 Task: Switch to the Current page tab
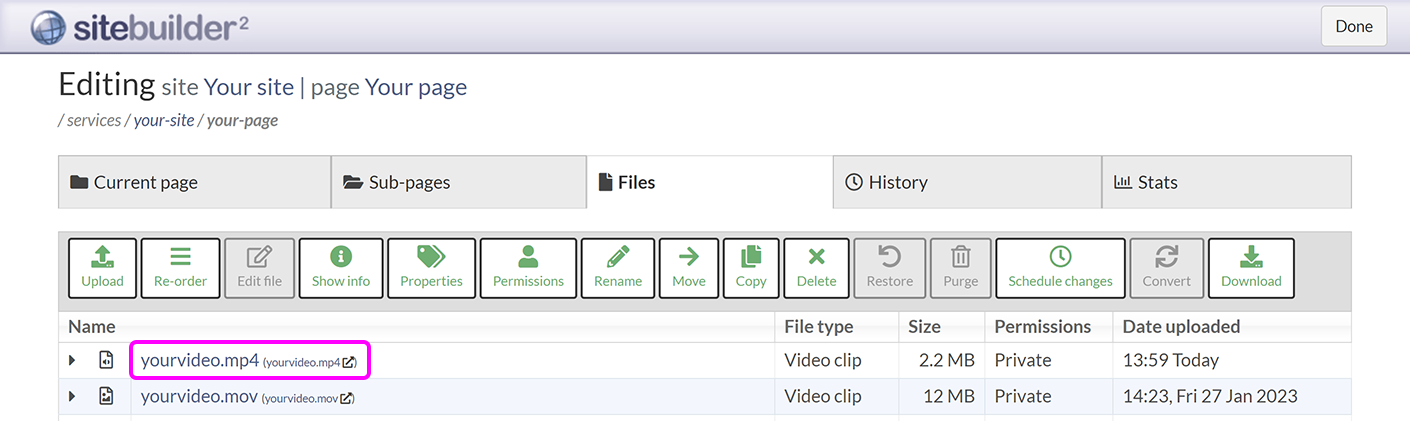coord(194,182)
